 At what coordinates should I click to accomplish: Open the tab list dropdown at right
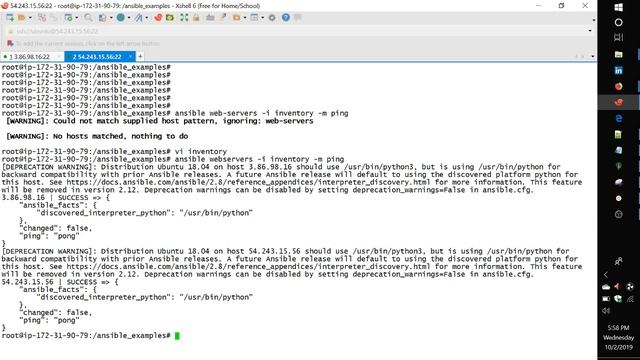pos(593,56)
